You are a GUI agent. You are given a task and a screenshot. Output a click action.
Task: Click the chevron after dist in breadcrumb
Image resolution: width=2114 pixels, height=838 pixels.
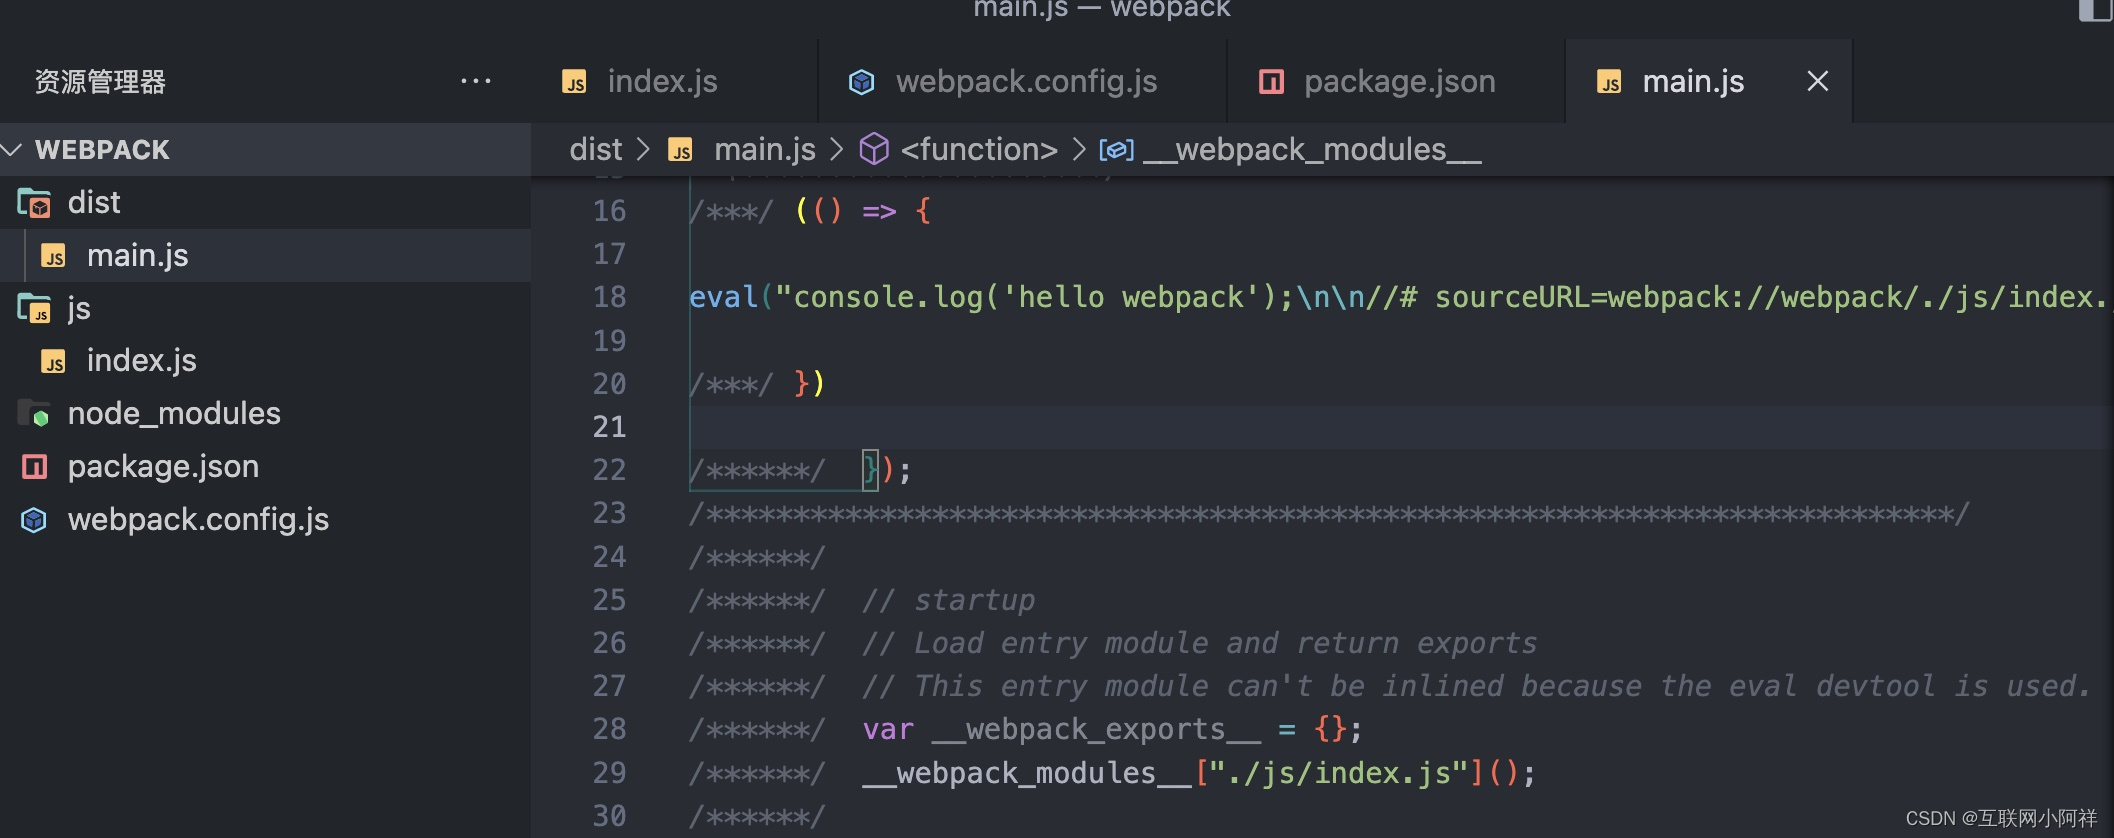[643, 149]
